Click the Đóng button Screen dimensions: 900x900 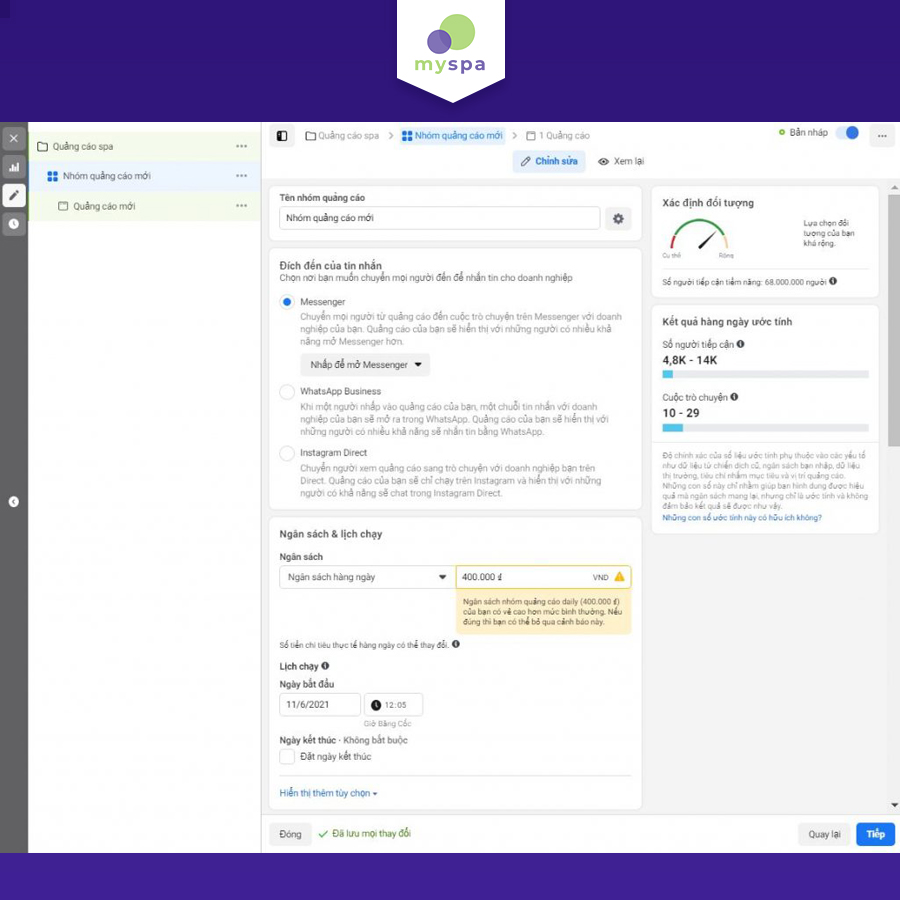290,834
